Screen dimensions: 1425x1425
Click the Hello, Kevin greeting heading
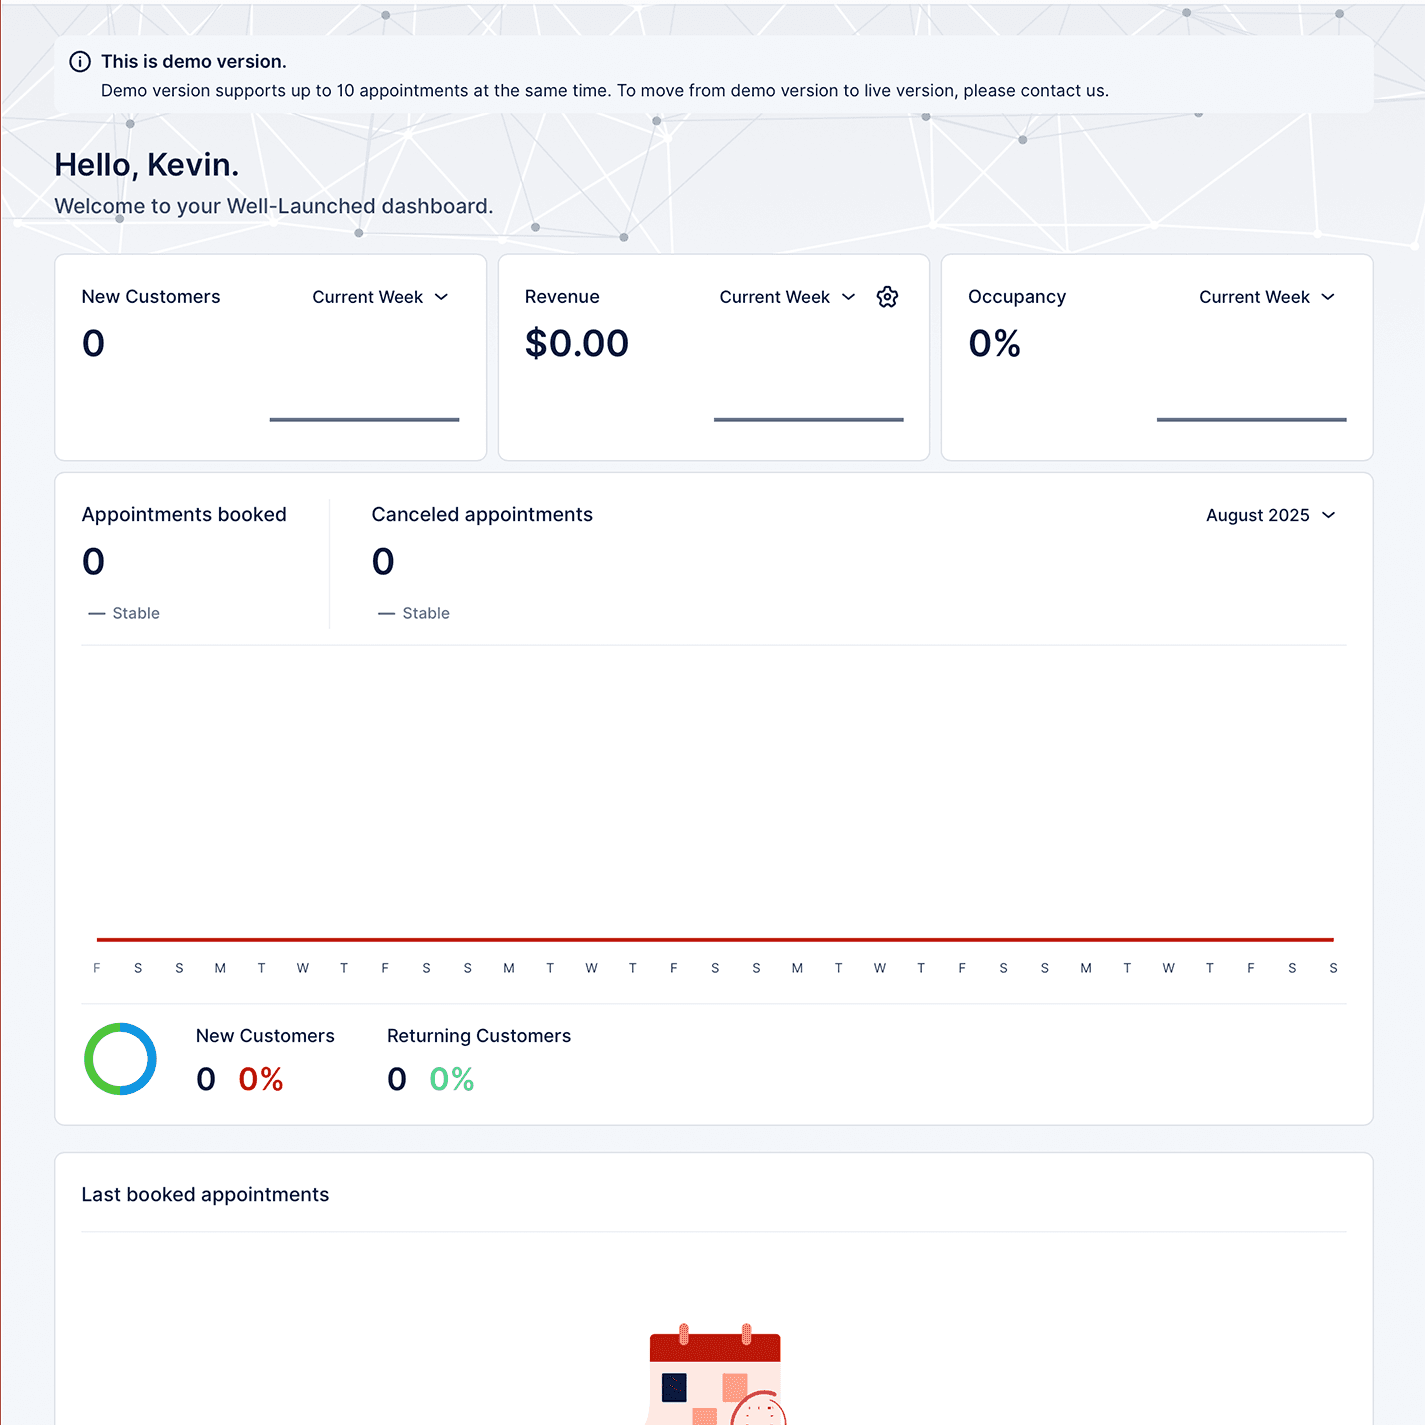point(147,165)
